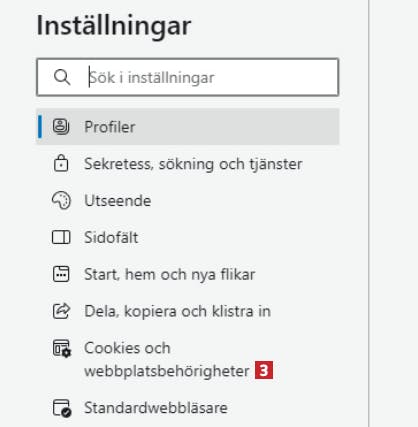Open Cookies och webbplatsbehörigheter text
Viewport: 418px width, 427px height.
[x=167, y=359]
